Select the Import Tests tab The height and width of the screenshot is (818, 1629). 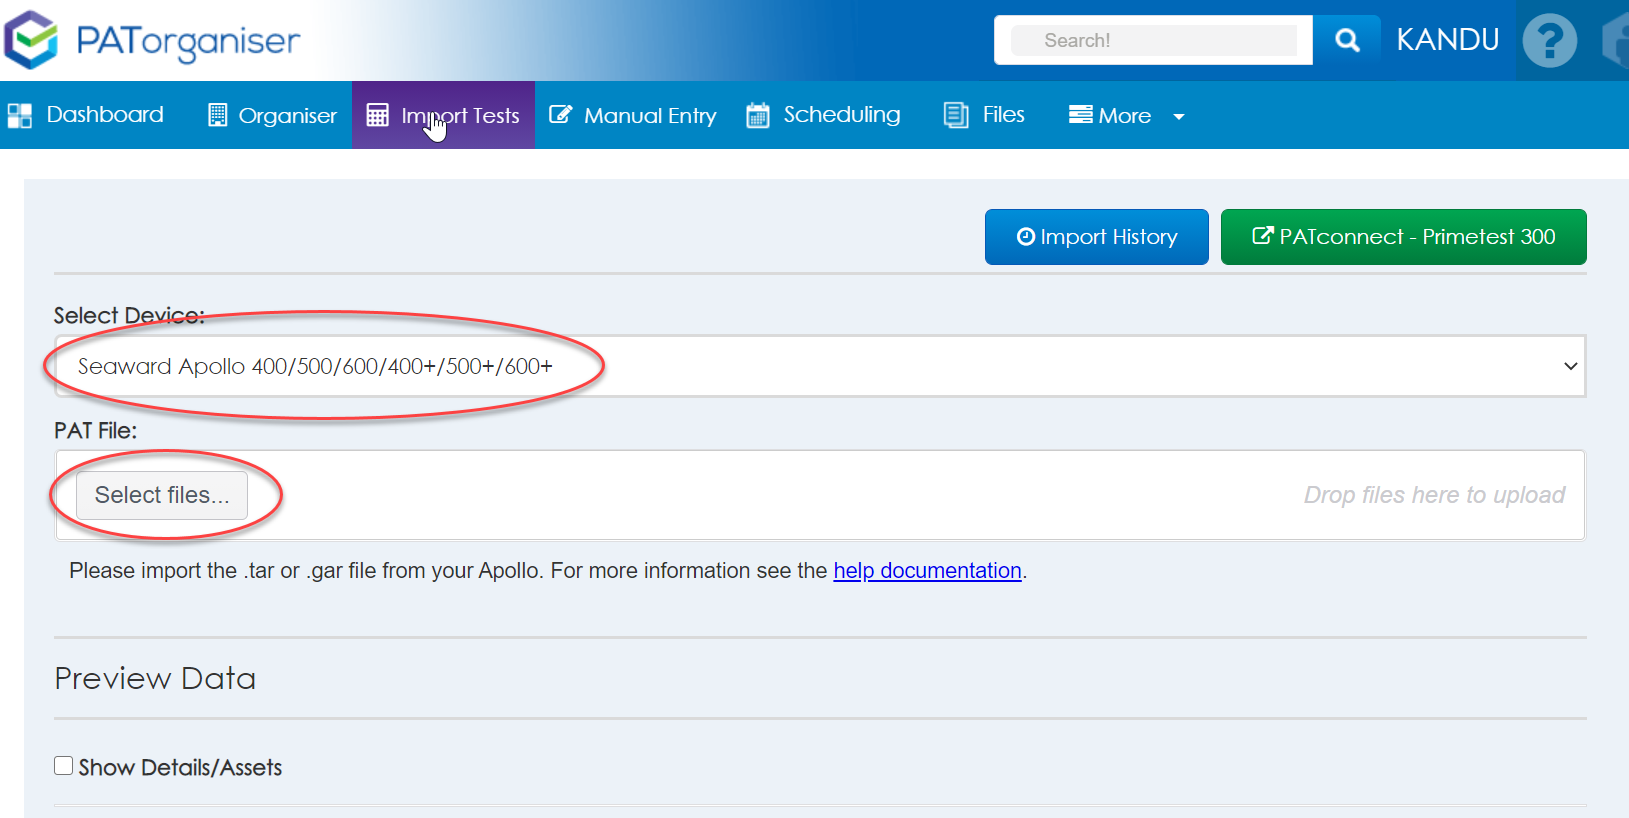(443, 115)
